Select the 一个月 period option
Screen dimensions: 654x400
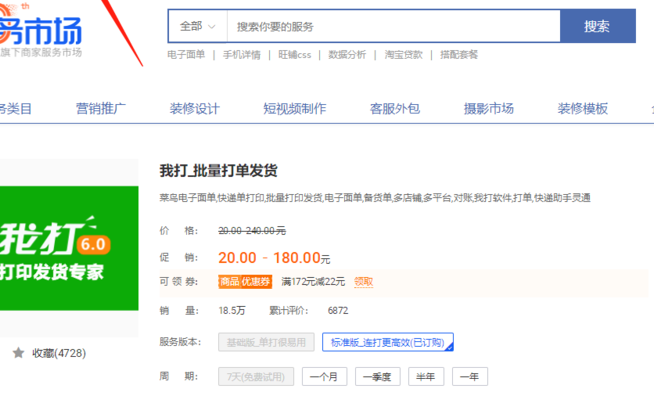pyautogui.click(x=324, y=377)
